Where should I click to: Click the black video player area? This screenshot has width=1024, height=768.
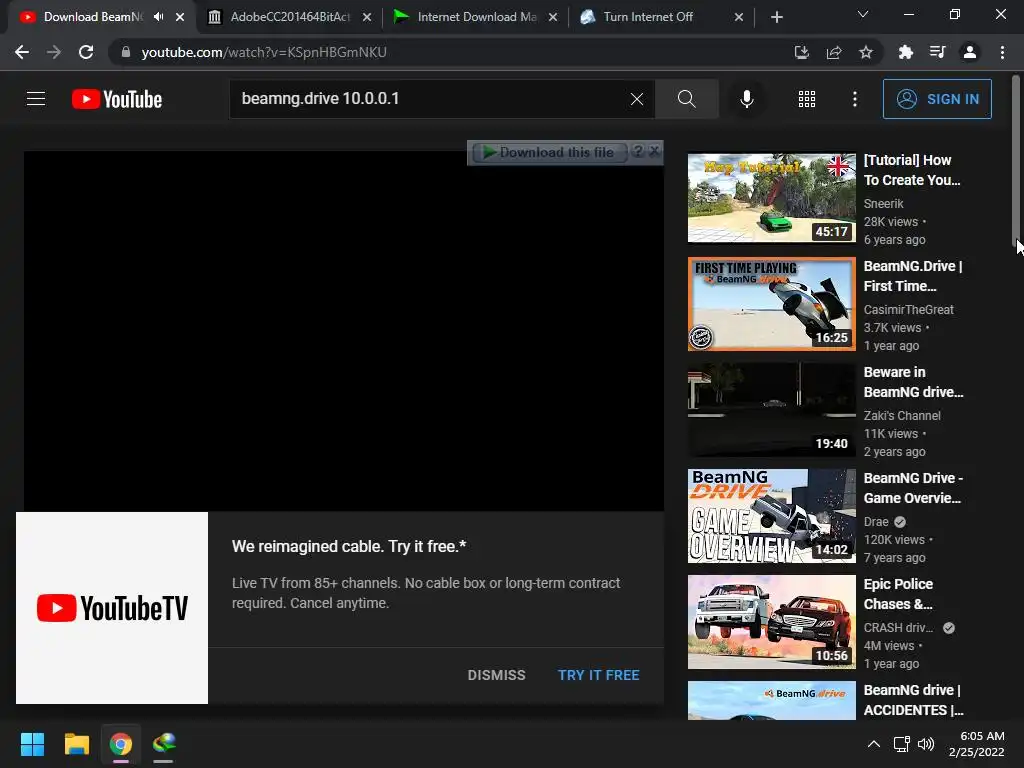click(344, 331)
